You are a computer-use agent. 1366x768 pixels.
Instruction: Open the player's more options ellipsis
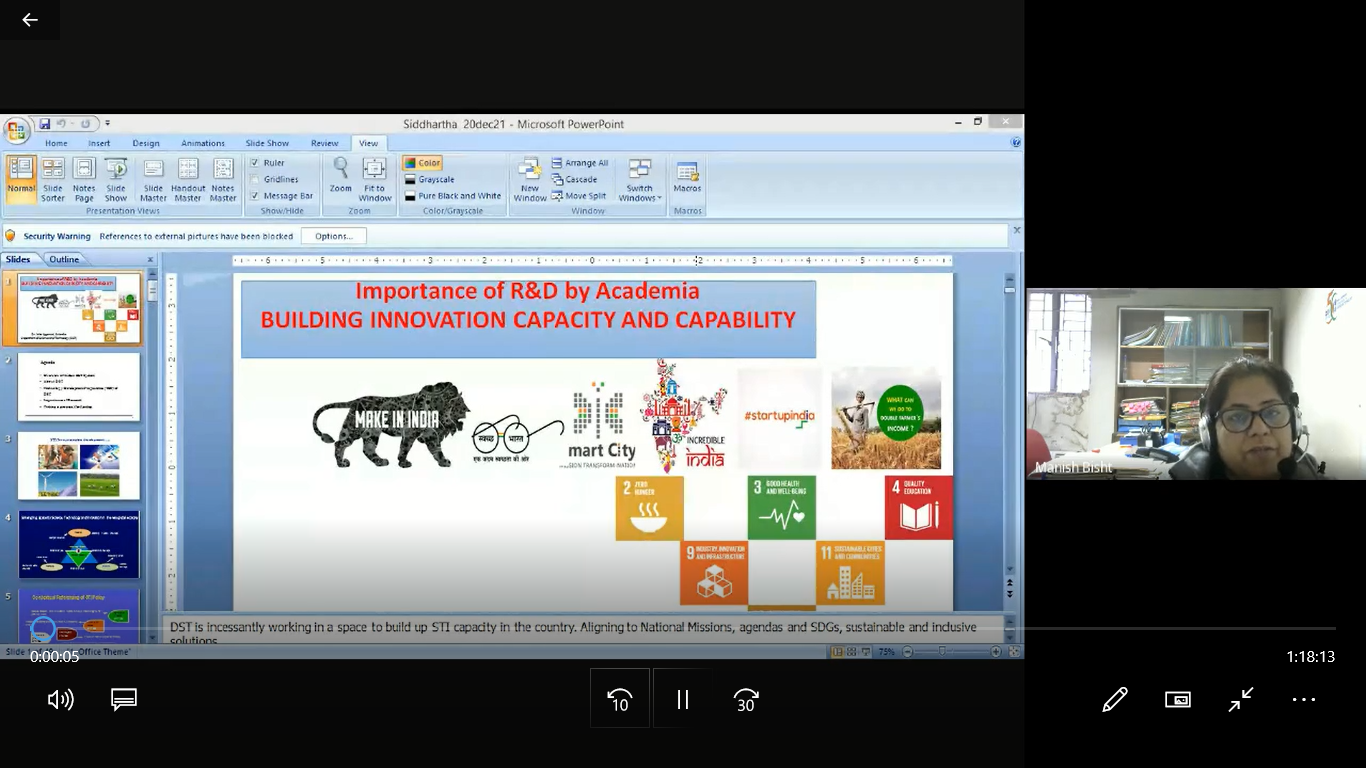point(1304,699)
